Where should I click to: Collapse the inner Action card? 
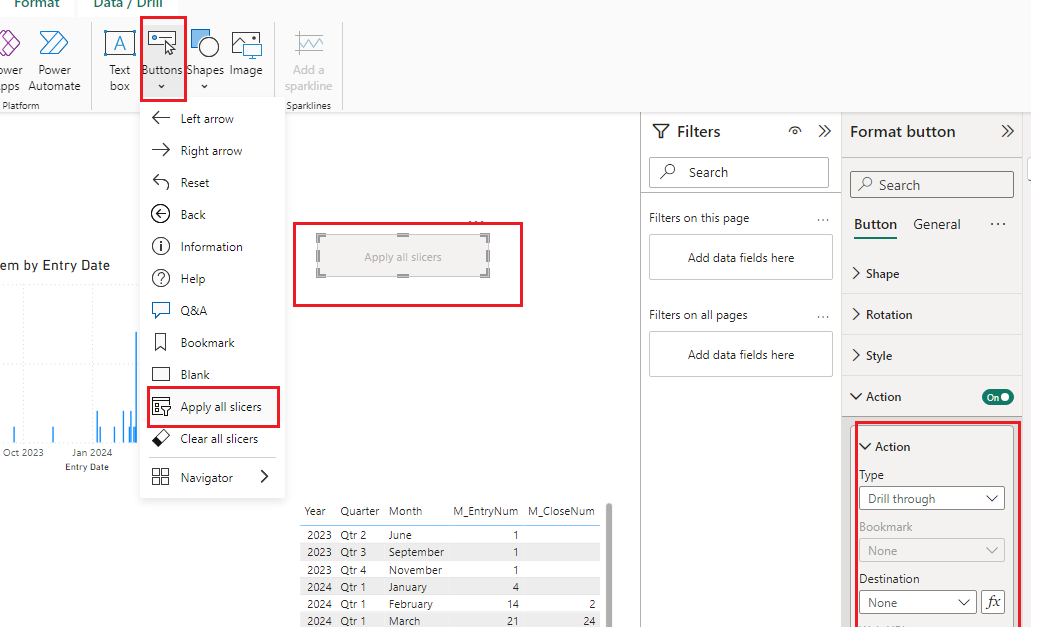(x=865, y=446)
